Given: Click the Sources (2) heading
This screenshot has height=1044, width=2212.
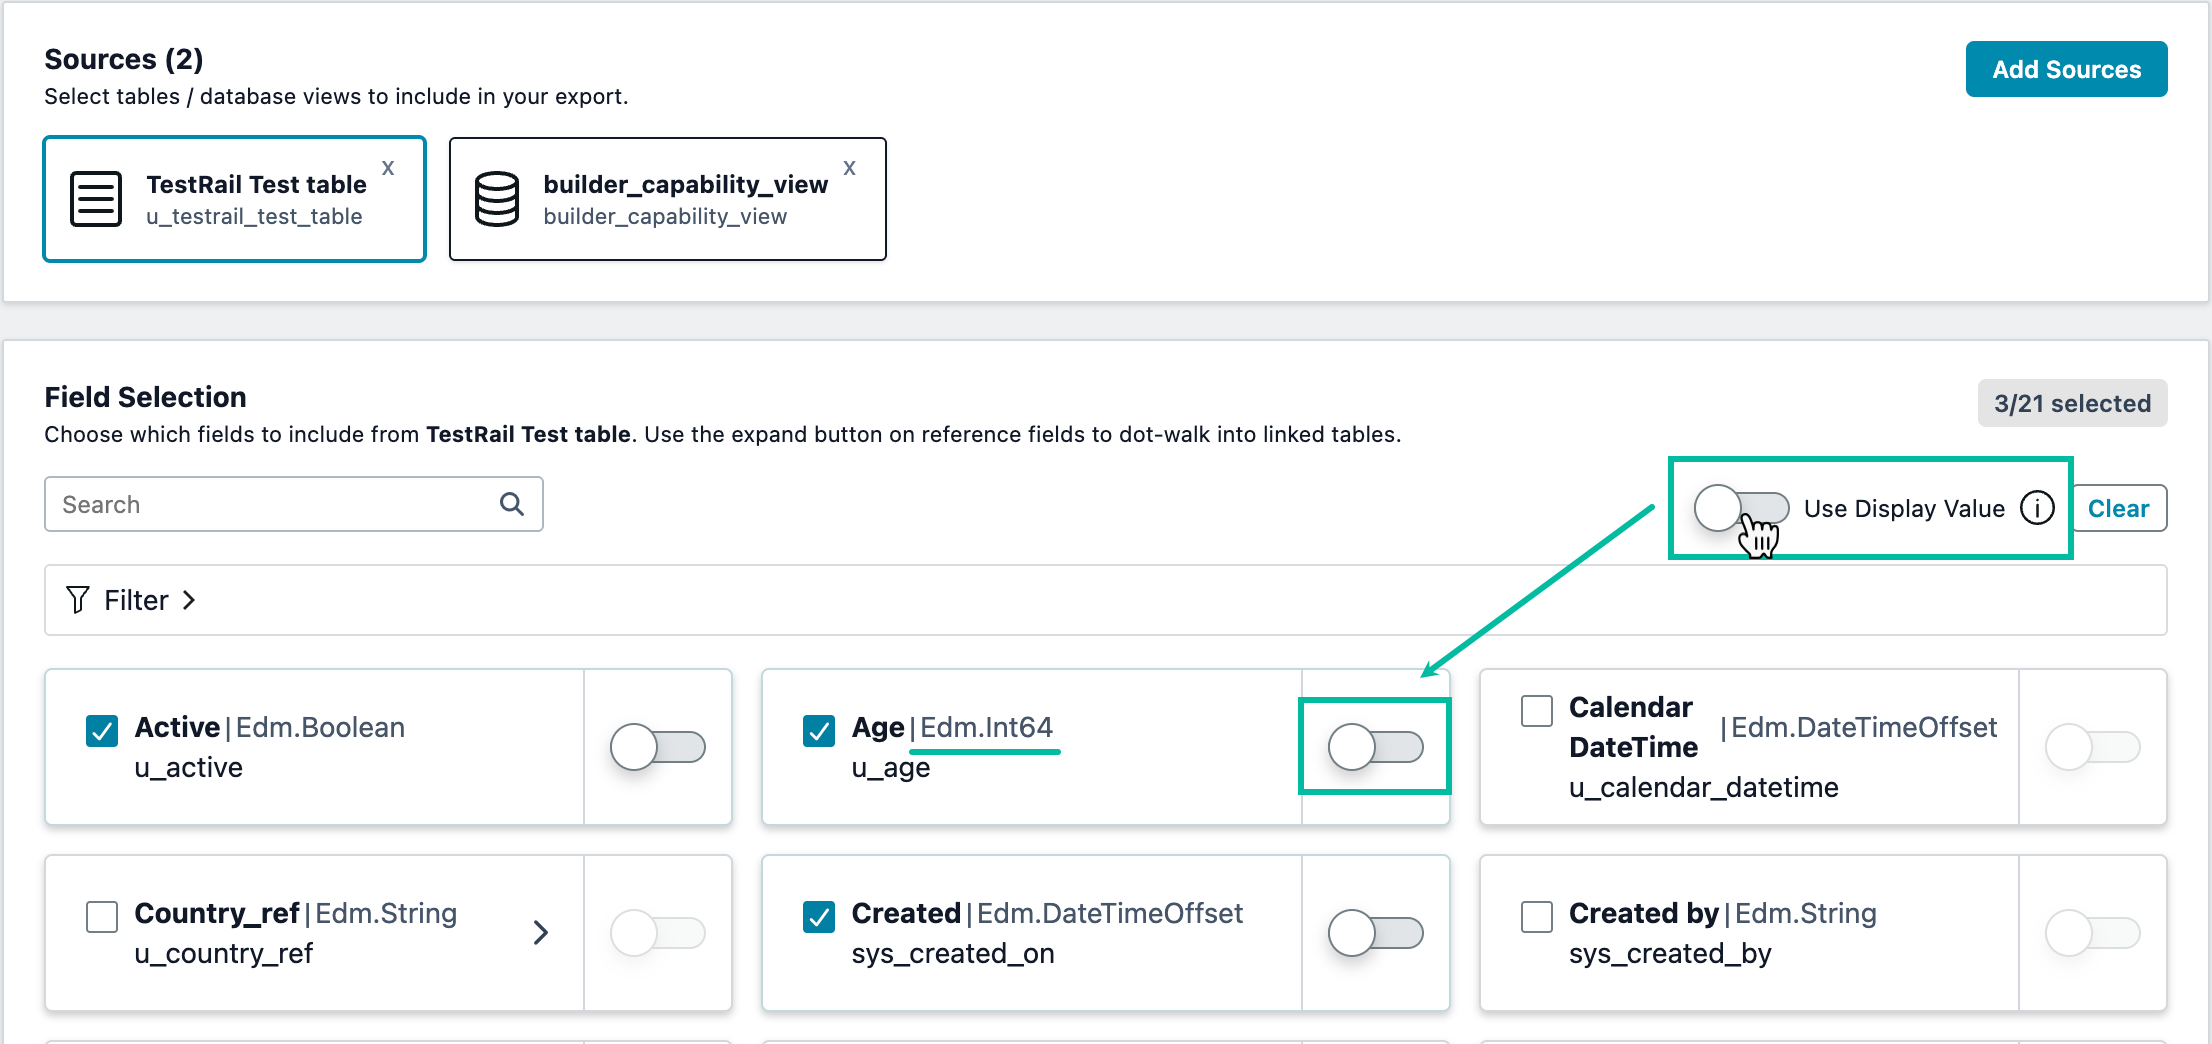Looking at the screenshot, I should pos(124,59).
